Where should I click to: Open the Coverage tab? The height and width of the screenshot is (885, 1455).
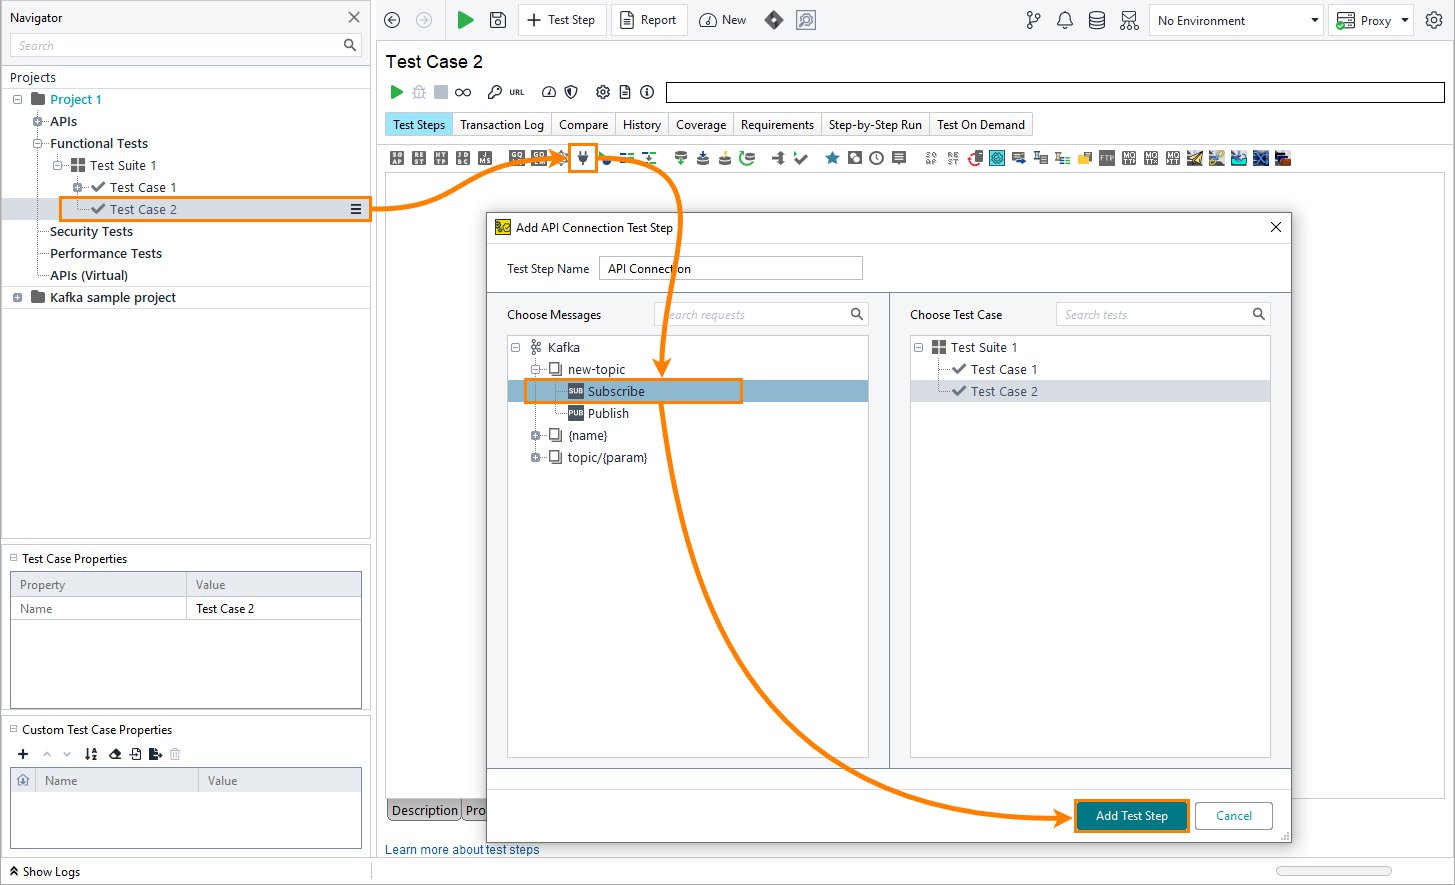[x=700, y=123]
